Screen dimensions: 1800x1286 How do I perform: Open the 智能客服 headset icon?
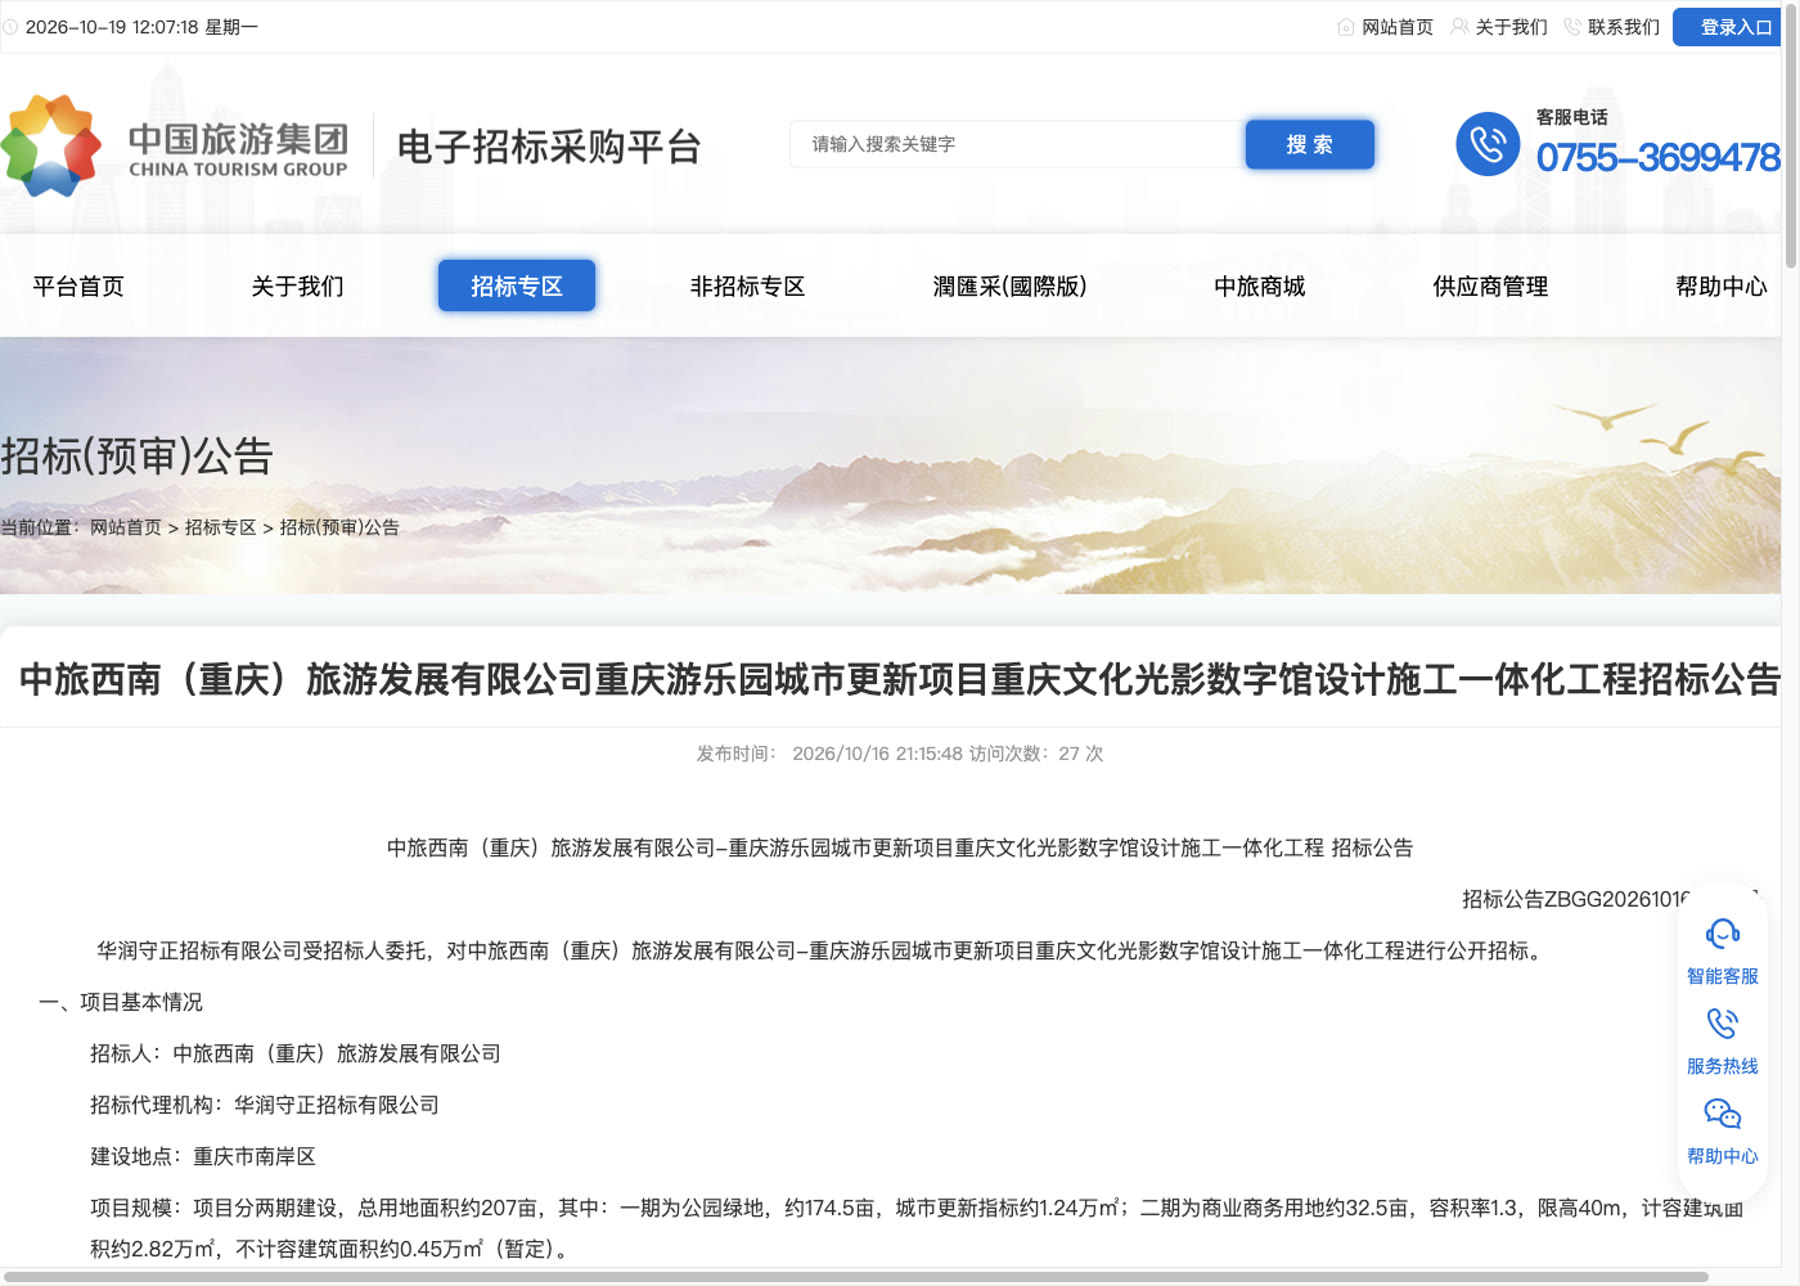1722,934
